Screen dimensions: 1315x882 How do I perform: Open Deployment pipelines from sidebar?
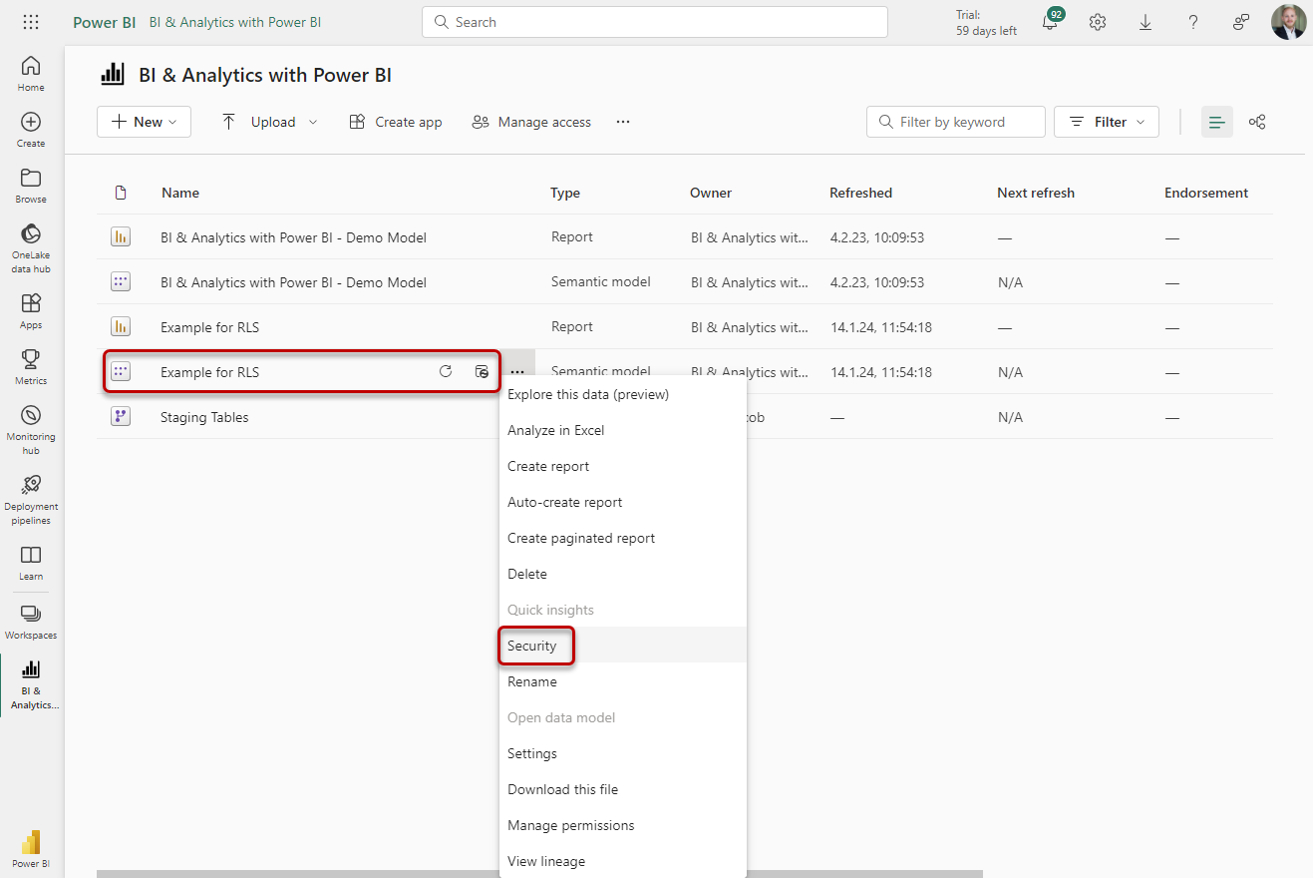[x=31, y=498]
